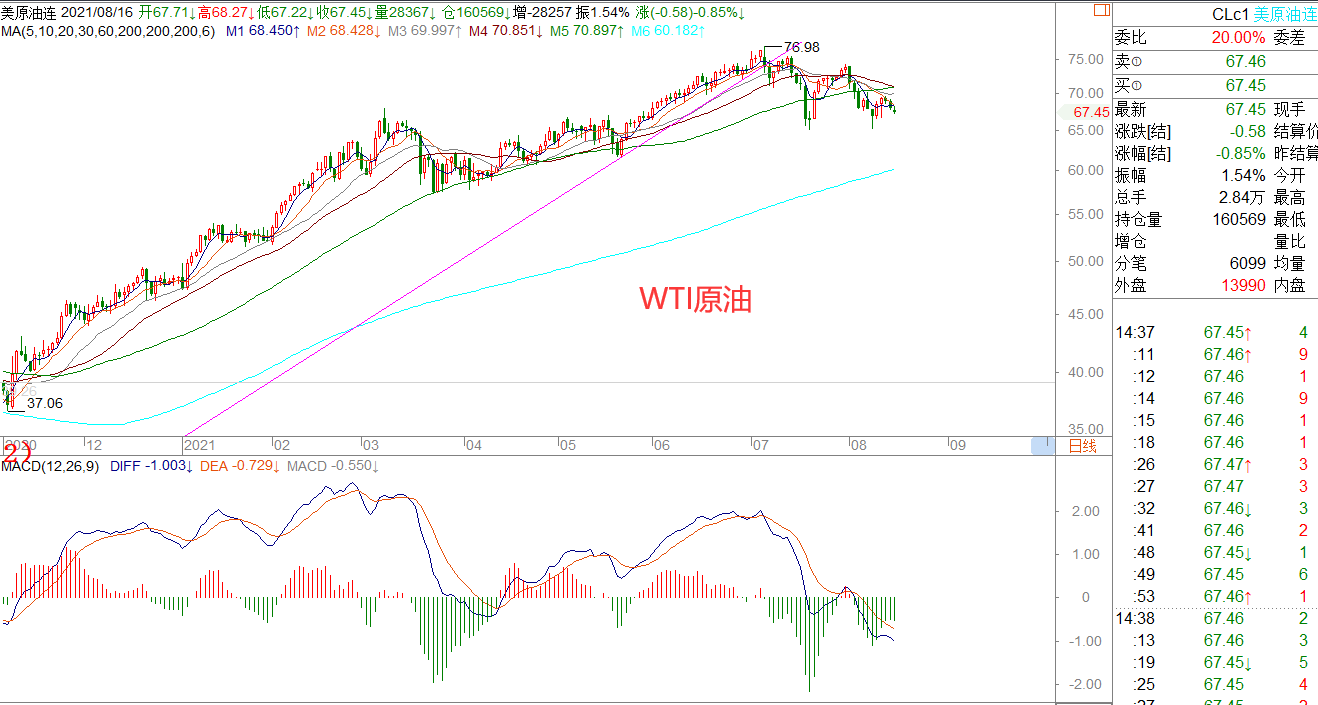
Task: Click the M2 68.428 moving average value
Action: click(343, 31)
